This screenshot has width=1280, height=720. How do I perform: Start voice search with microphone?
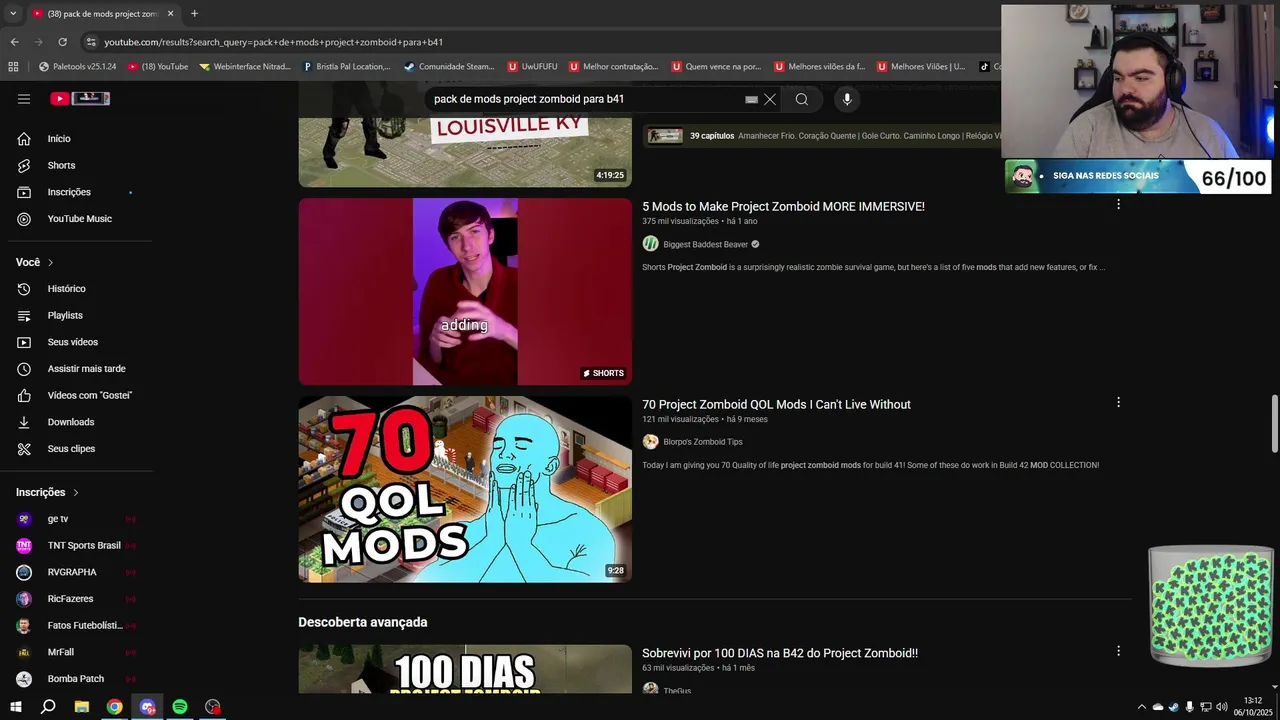(x=847, y=99)
